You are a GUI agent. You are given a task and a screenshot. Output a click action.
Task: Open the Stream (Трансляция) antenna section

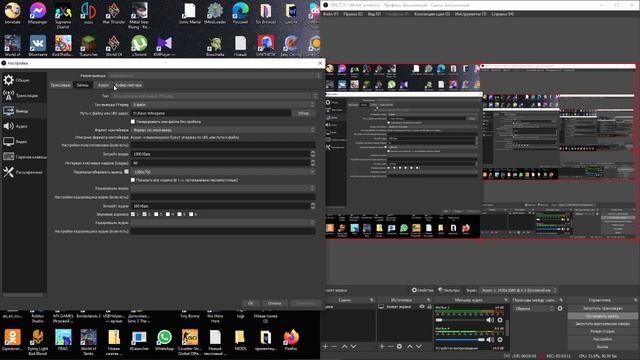[x=24, y=96]
